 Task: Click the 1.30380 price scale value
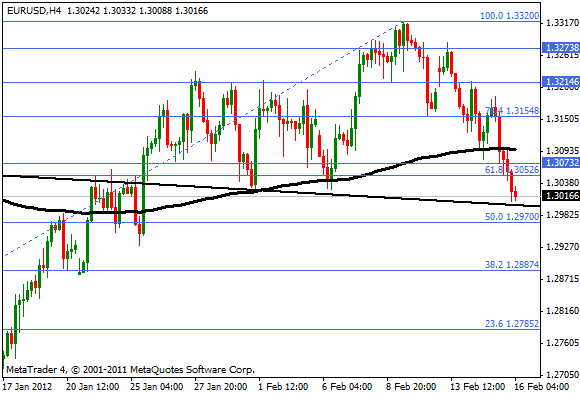point(562,183)
